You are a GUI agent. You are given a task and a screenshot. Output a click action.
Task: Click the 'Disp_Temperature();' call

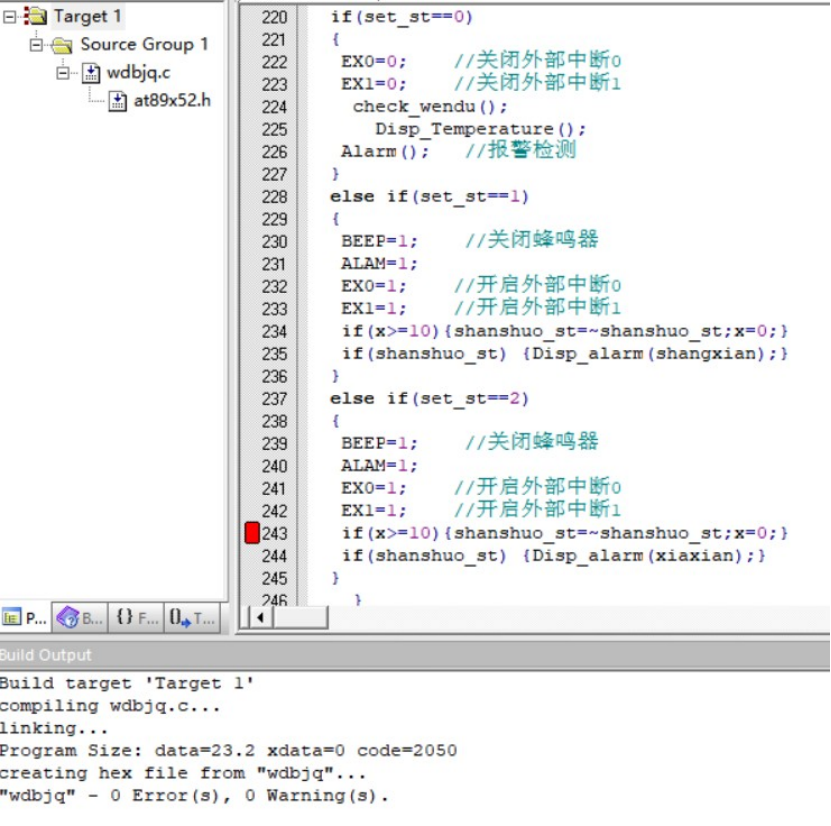pos(481,129)
